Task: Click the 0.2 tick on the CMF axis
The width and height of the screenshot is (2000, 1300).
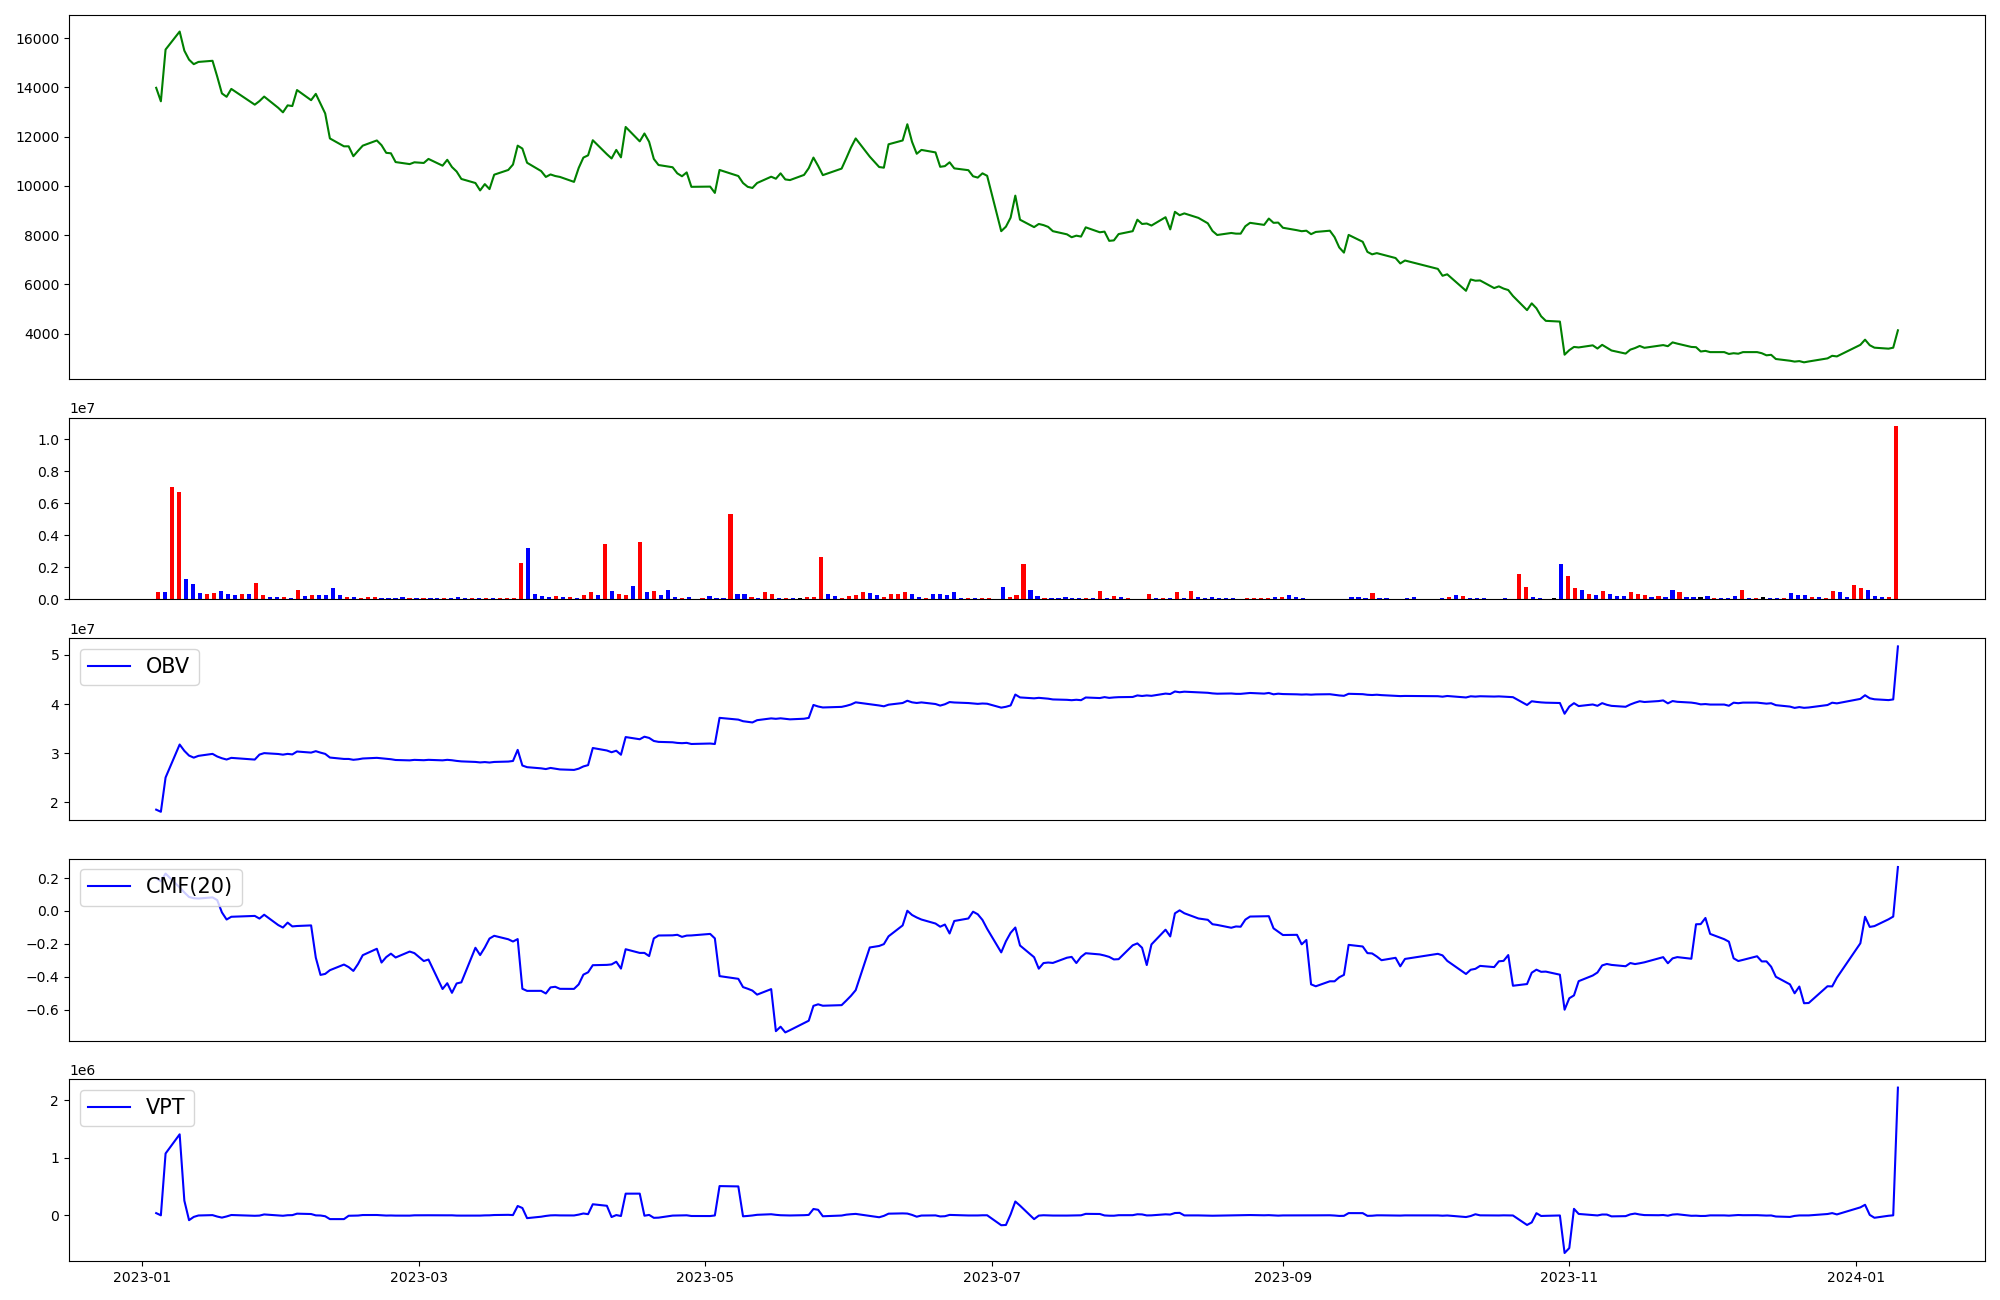Action: [48, 879]
